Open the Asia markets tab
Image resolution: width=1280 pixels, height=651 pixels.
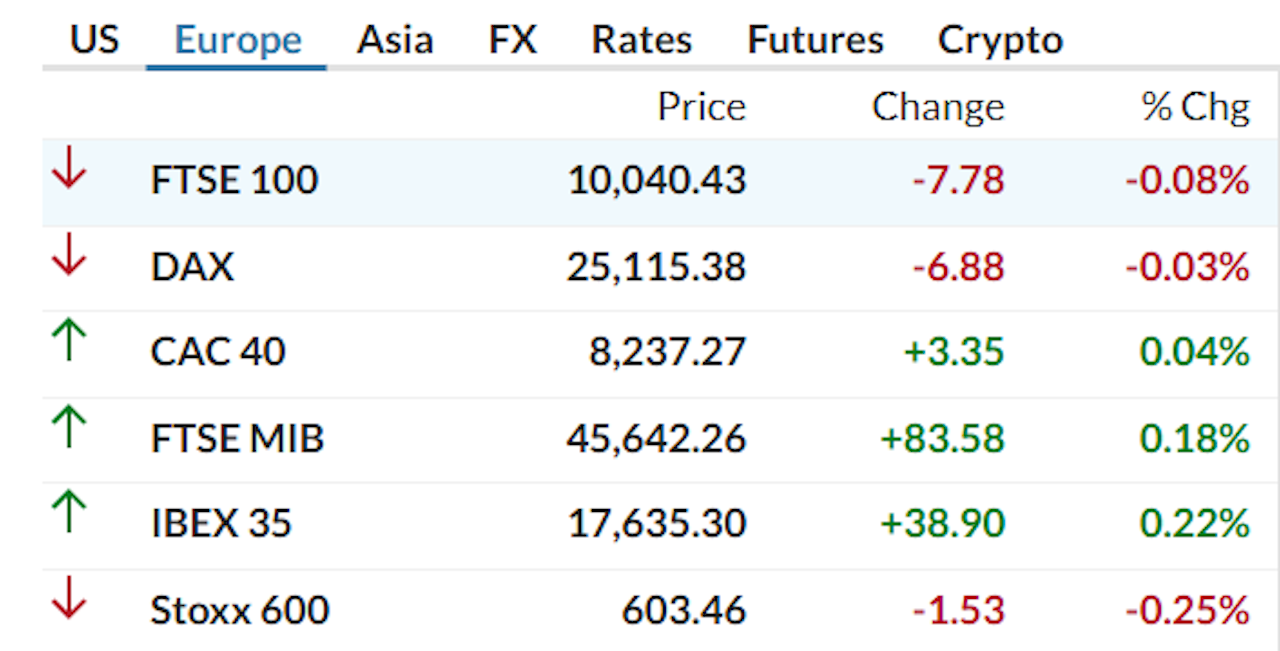pos(394,40)
